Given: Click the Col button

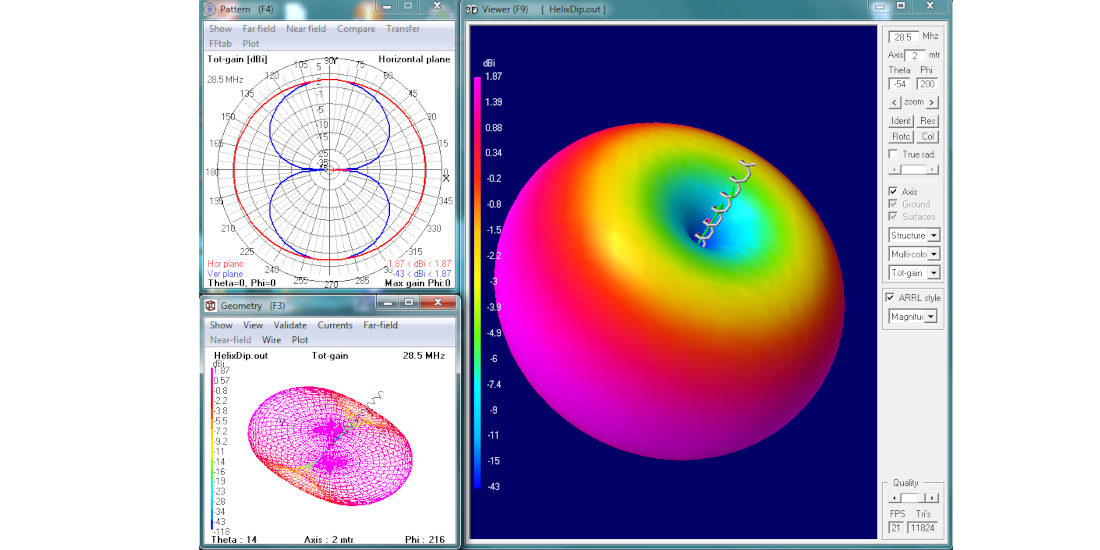Looking at the screenshot, I should tap(927, 137).
